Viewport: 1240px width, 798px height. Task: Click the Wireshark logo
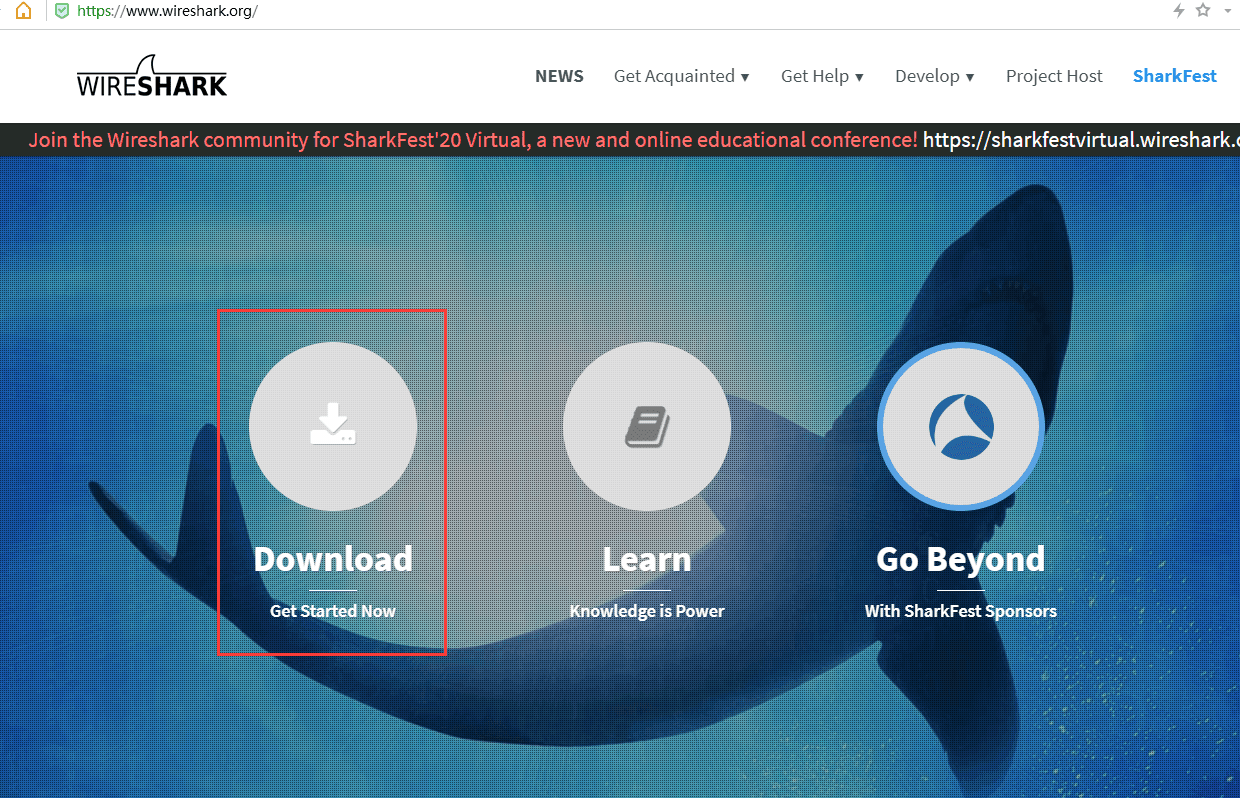tap(152, 75)
